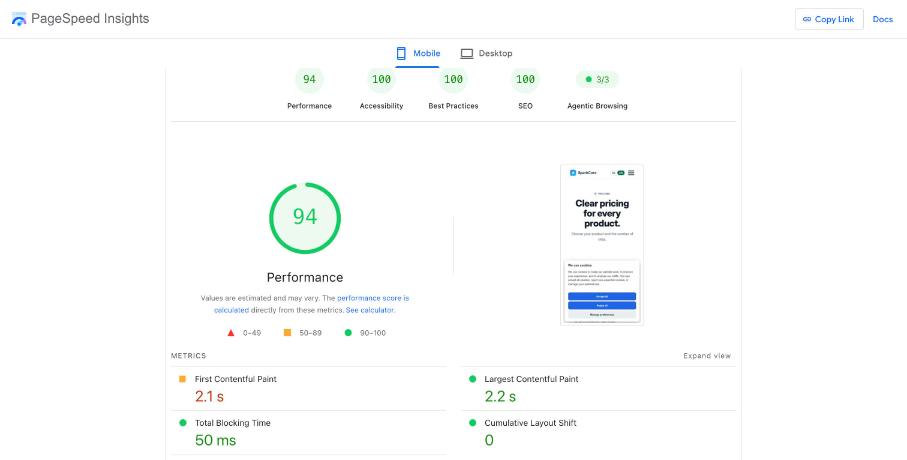Open the performance score is calculated link
Screen dimensions: 907x460
click(312, 304)
